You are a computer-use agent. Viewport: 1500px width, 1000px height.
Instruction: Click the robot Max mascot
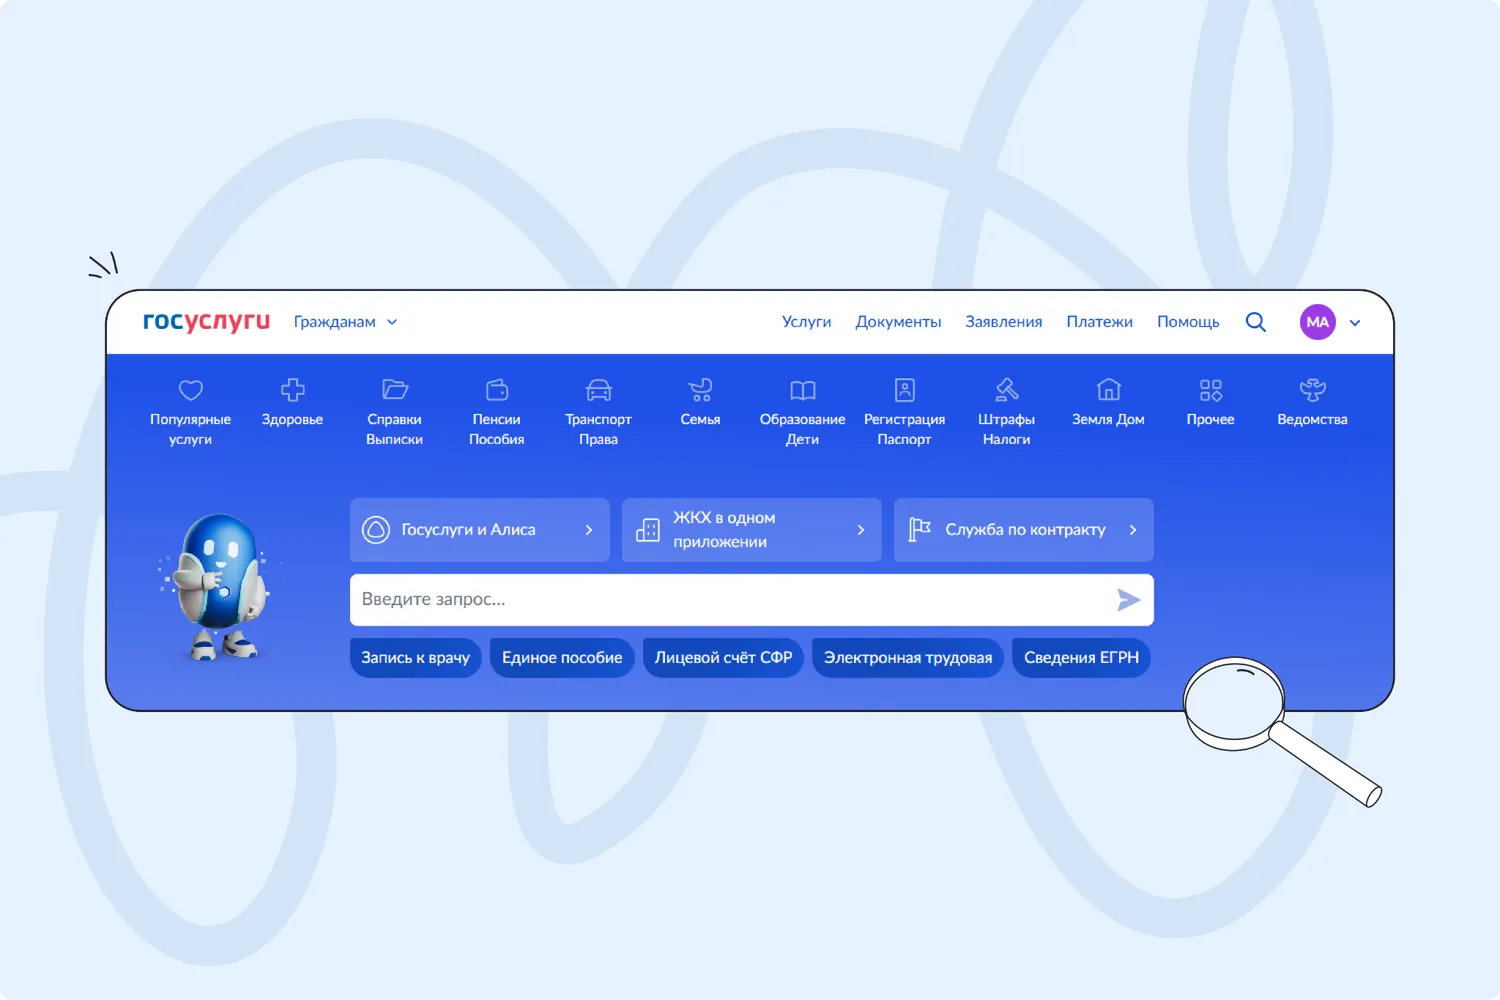coord(217,586)
